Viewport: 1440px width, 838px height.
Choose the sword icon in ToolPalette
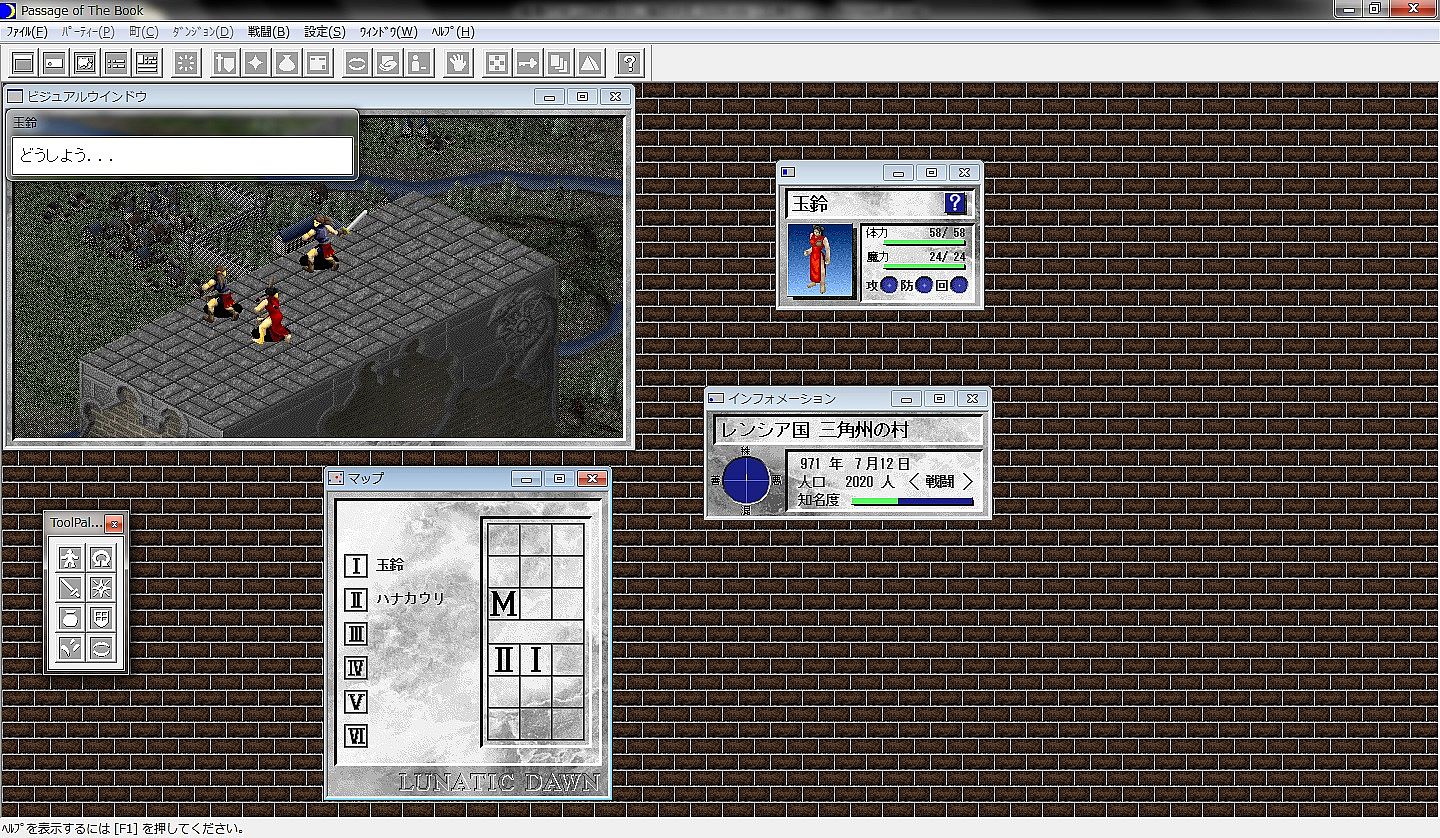(70, 587)
